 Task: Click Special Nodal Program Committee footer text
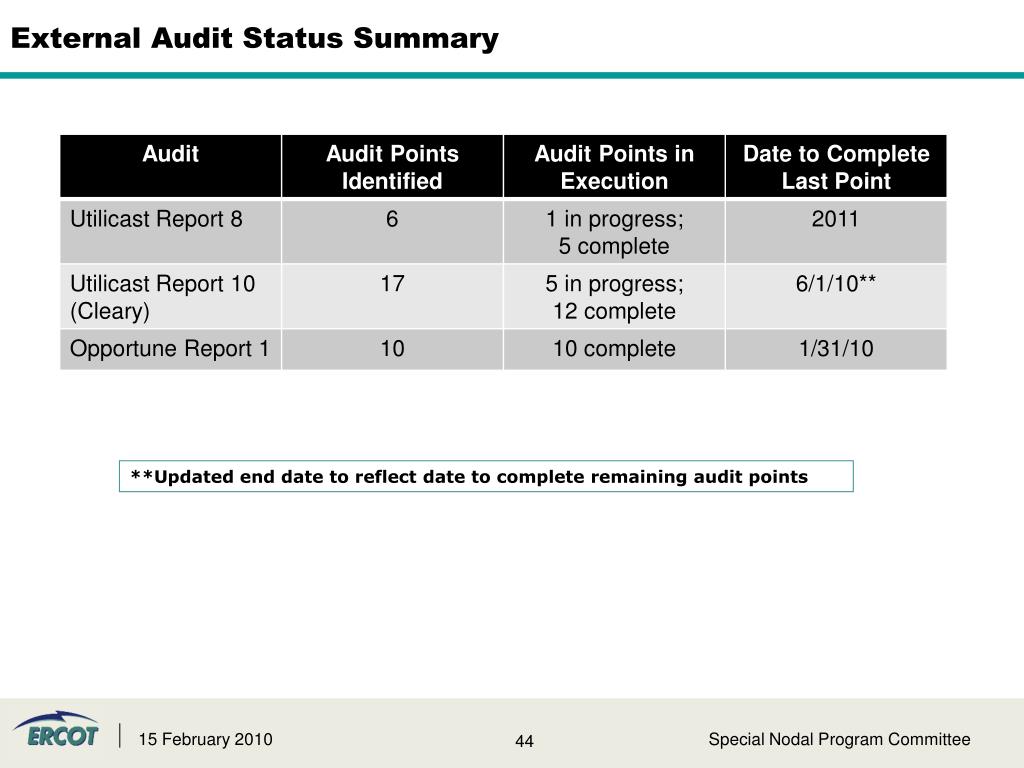[839, 739]
